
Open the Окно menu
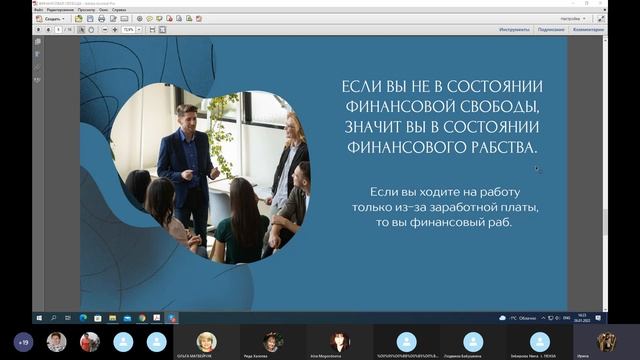104,10
